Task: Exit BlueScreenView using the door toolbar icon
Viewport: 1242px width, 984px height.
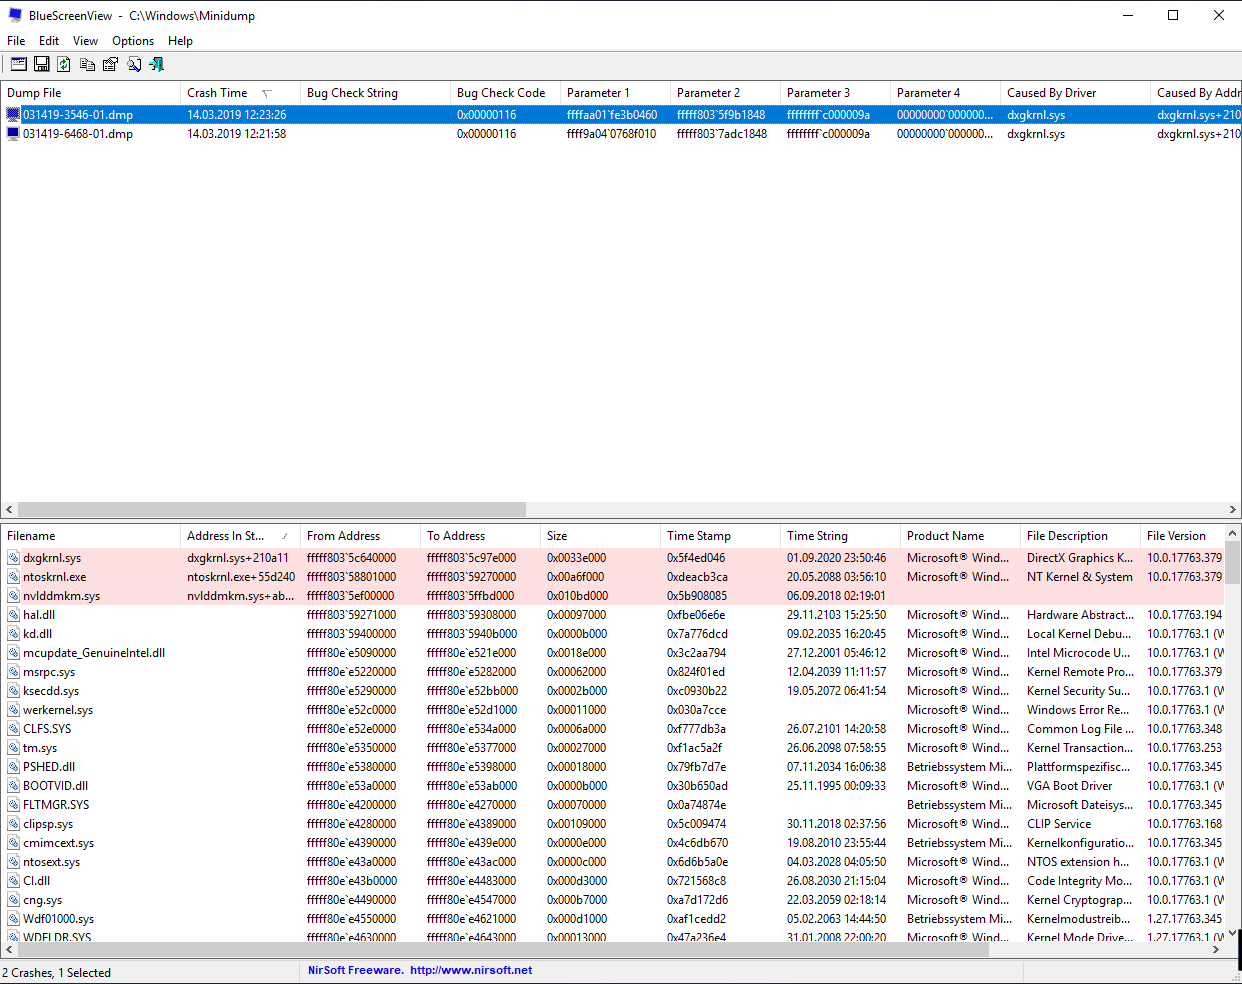Action: (x=157, y=63)
